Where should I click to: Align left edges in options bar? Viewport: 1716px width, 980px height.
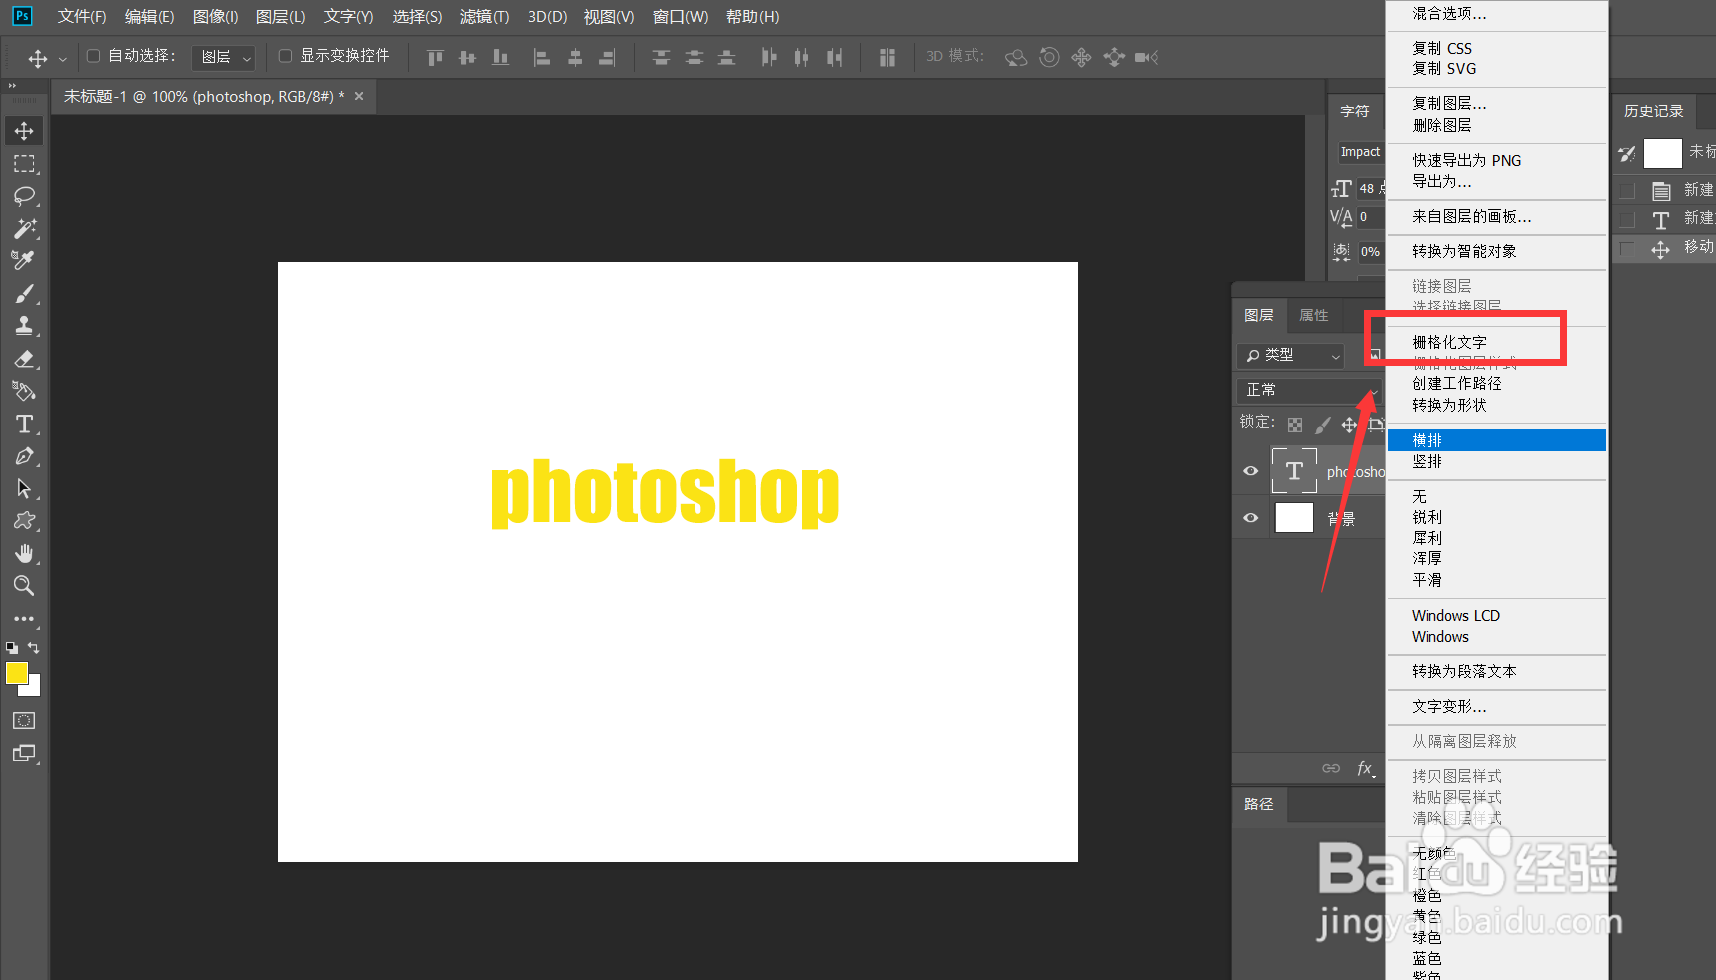pyautogui.click(x=541, y=57)
